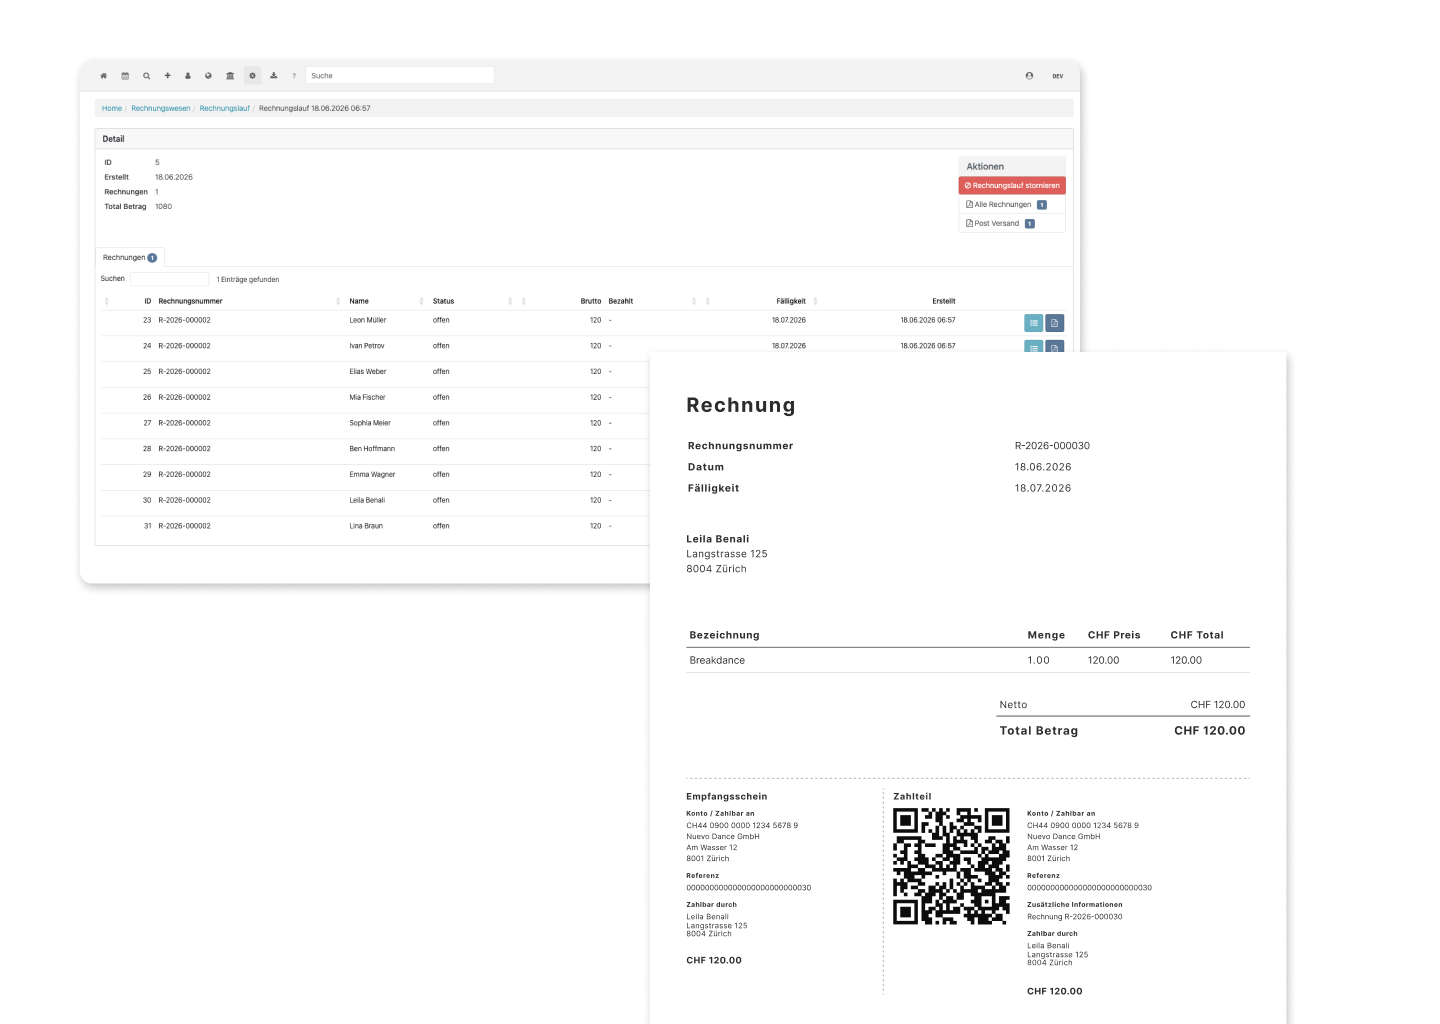Select the Emma Wagner name cell

(x=372, y=475)
